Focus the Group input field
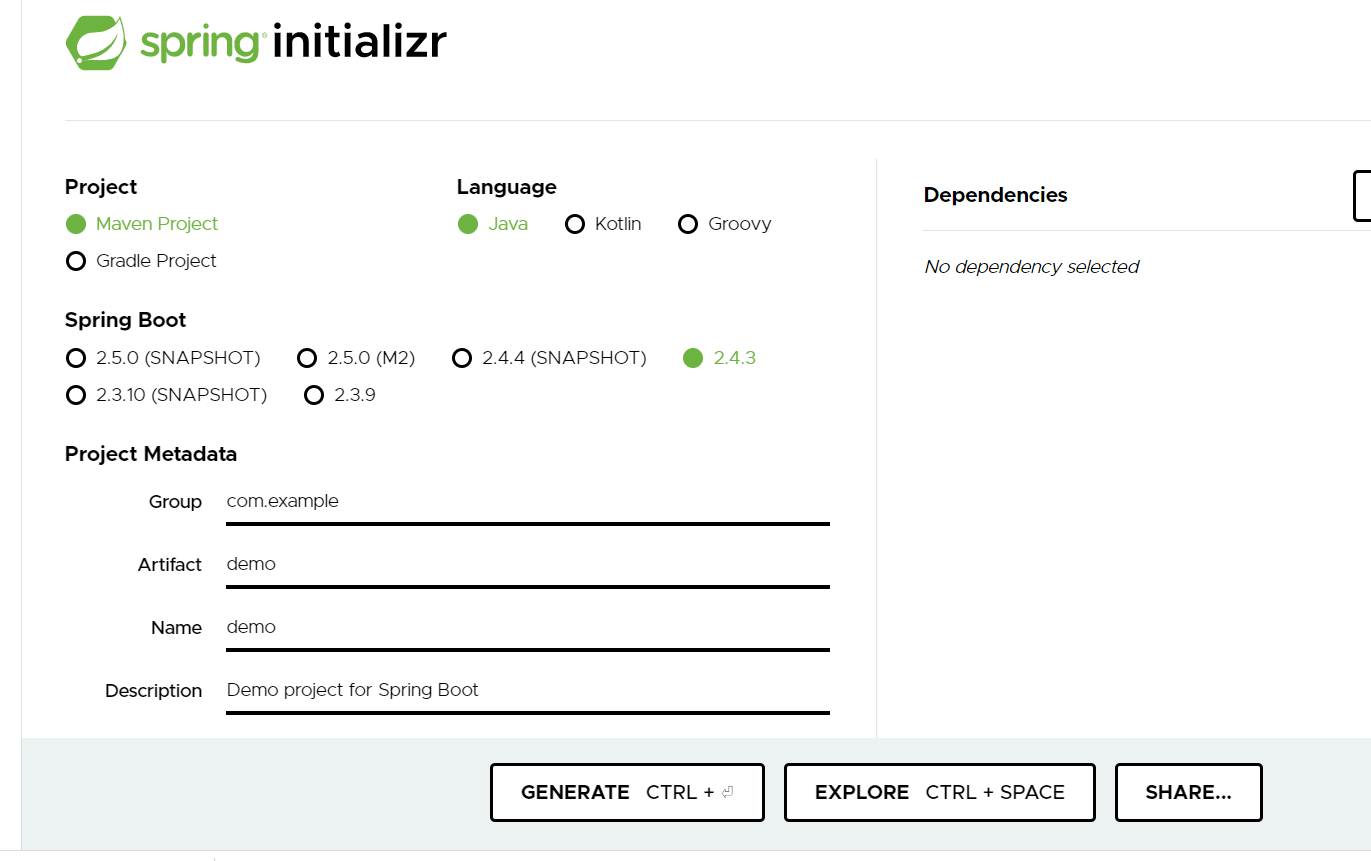 [528, 502]
